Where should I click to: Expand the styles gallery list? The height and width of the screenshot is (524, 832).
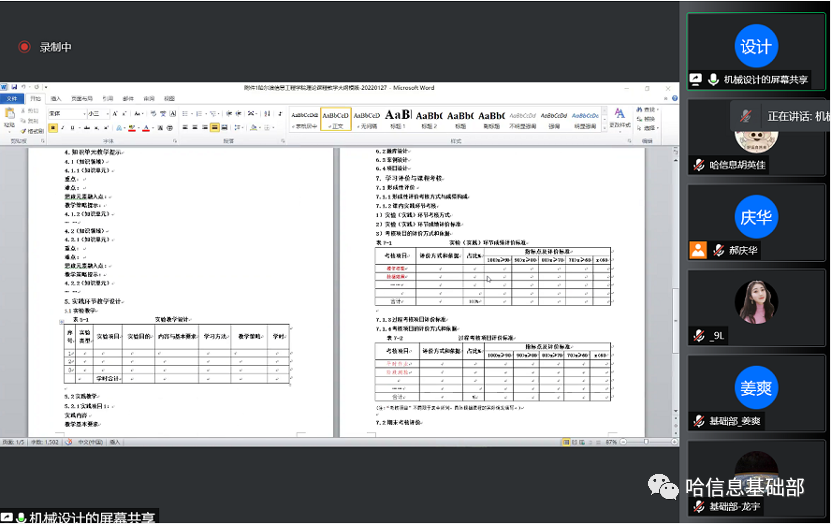point(604,127)
